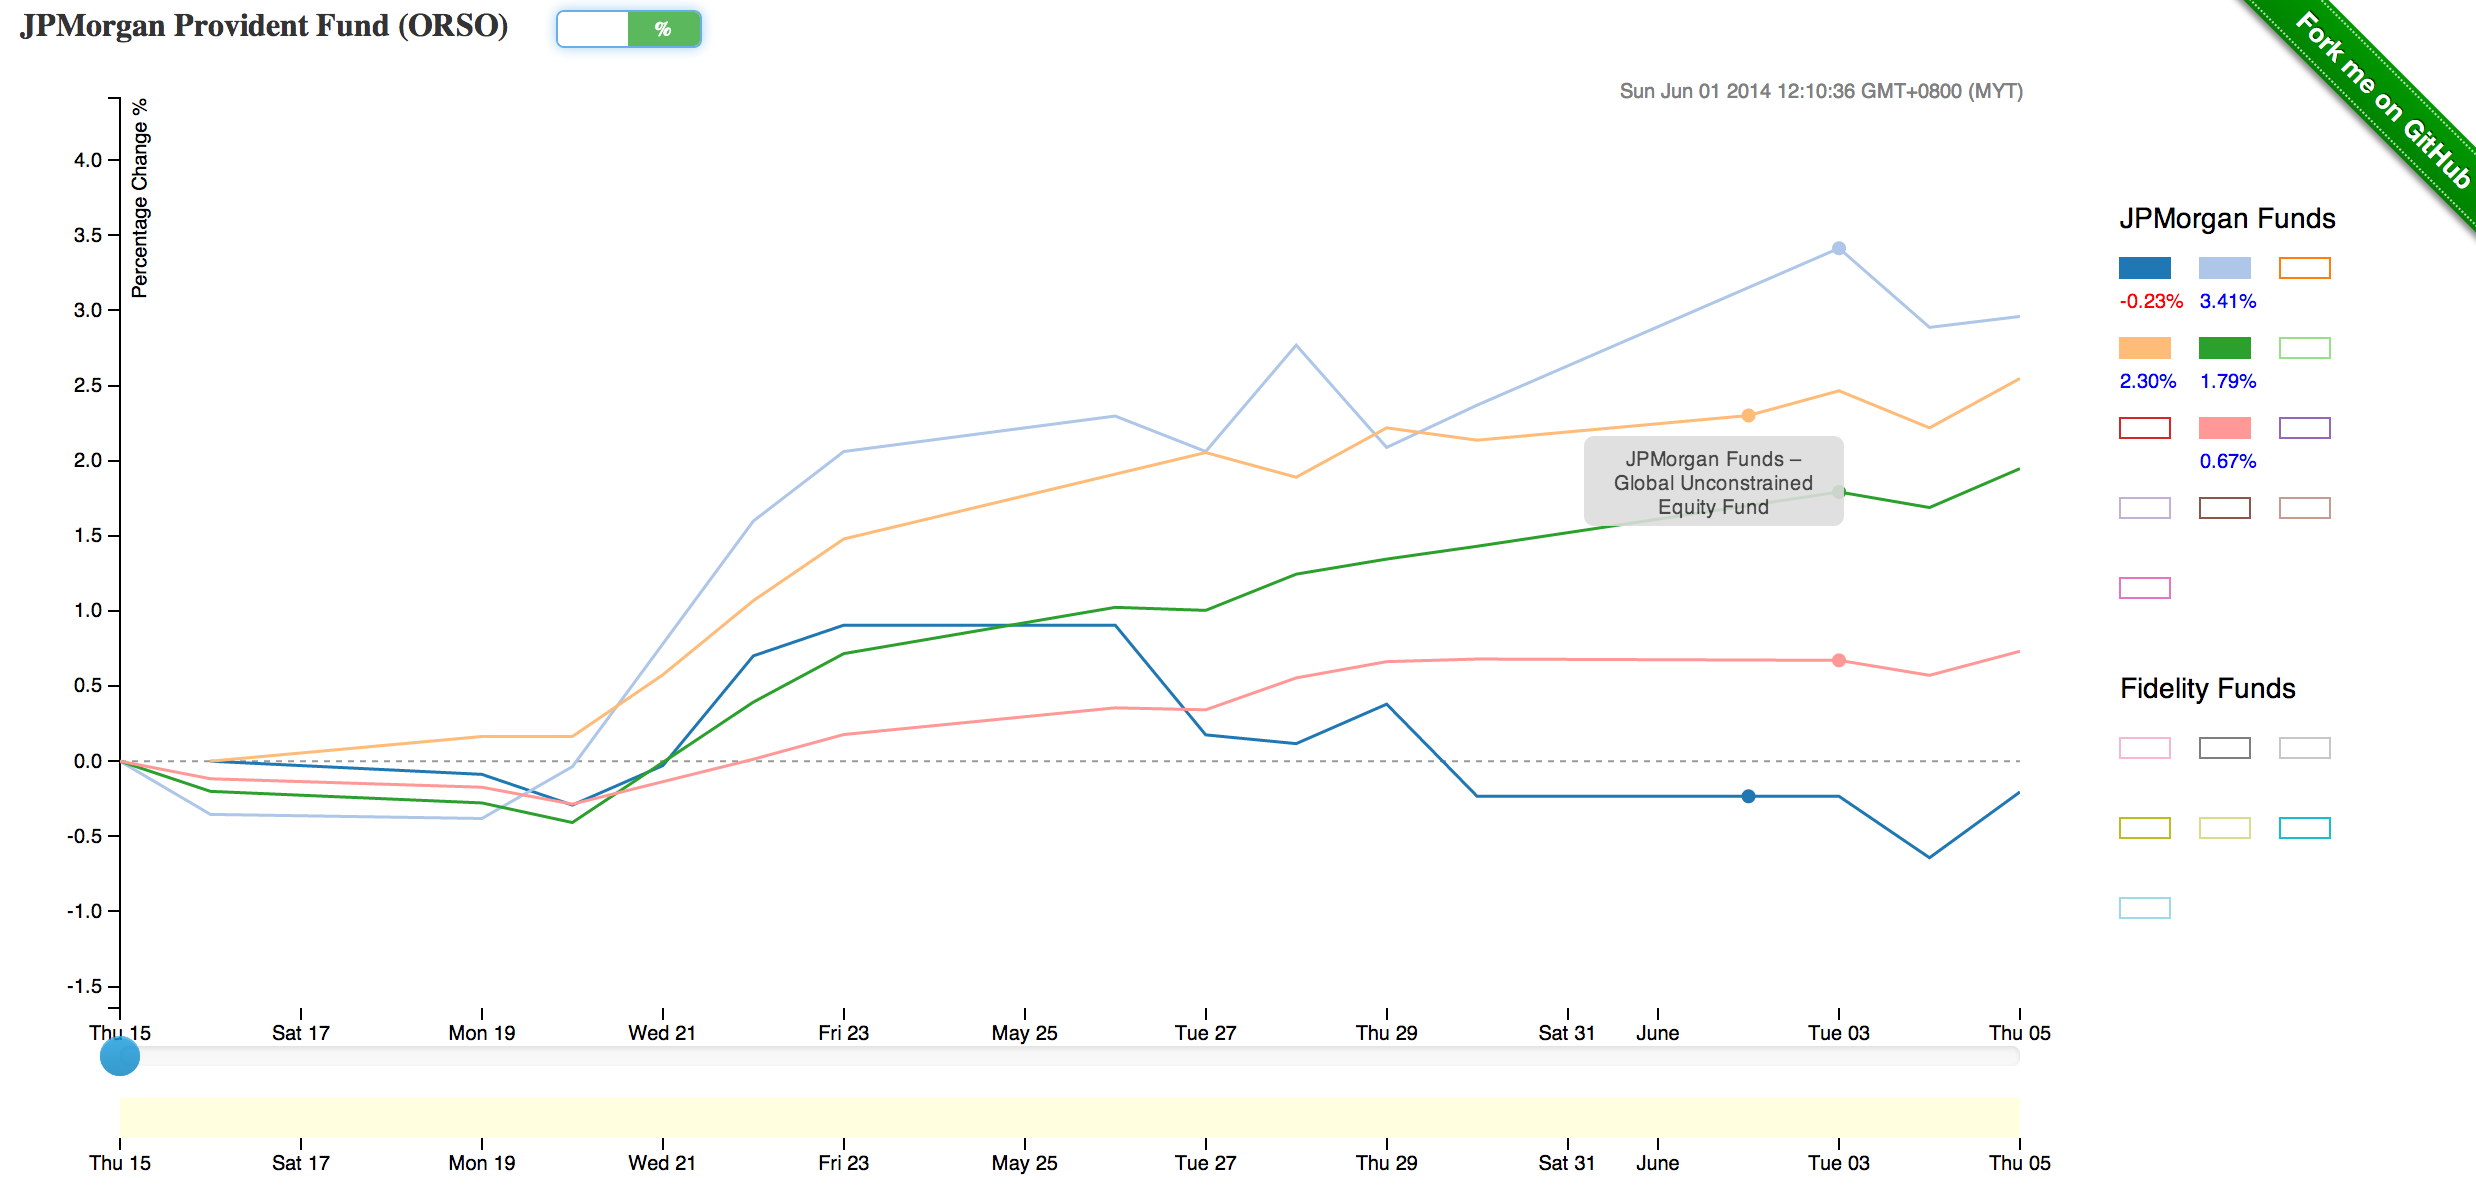Viewport: 2476px width, 1196px height.
Task: Click the JPMorgan Provident Fund (ORSO) title
Action: point(264,26)
